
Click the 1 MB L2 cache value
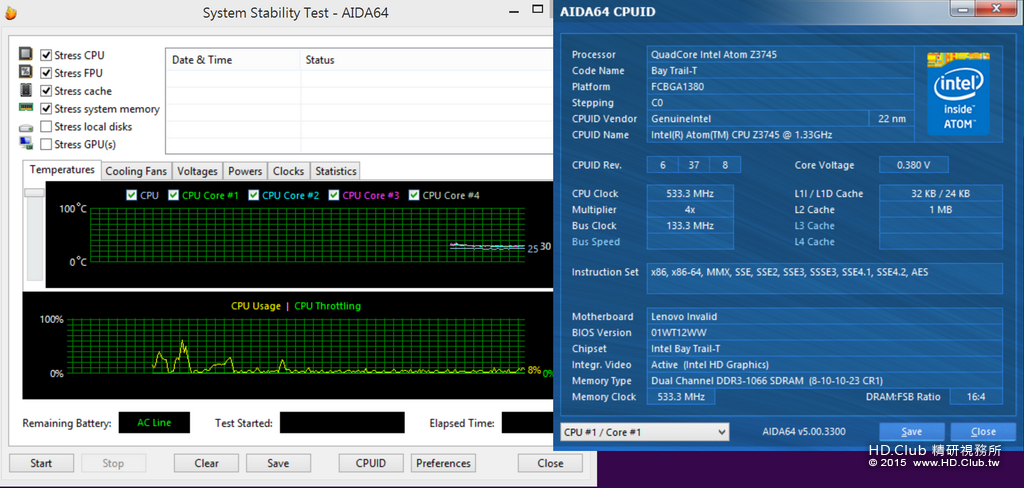(940, 210)
